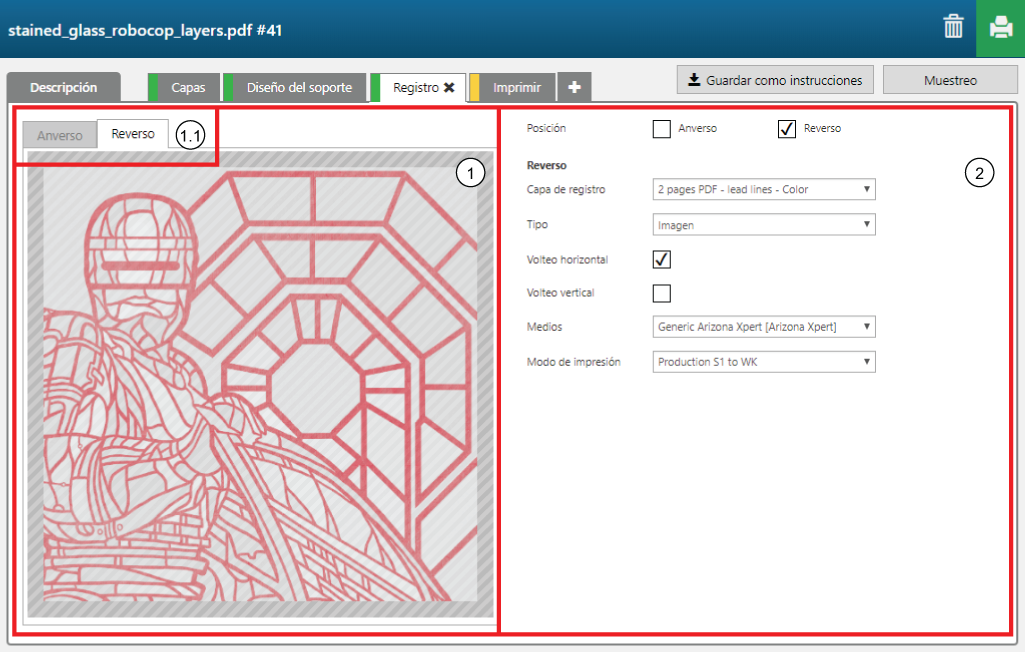Screen dimensions: 1025x652
Task: Close the Registro tab with X icon
Action: point(449,87)
